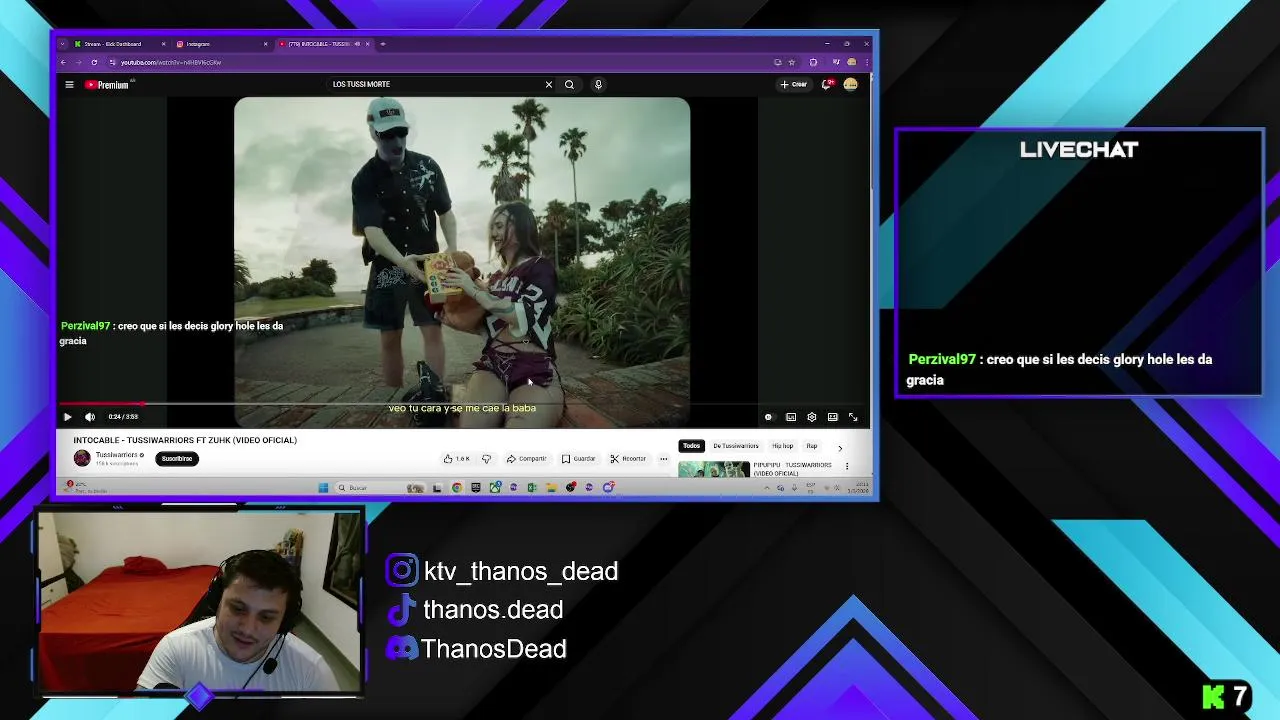Enter fullscreen on the video player
Screen dimensions: 1280x720
pyautogui.click(x=853, y=417)
